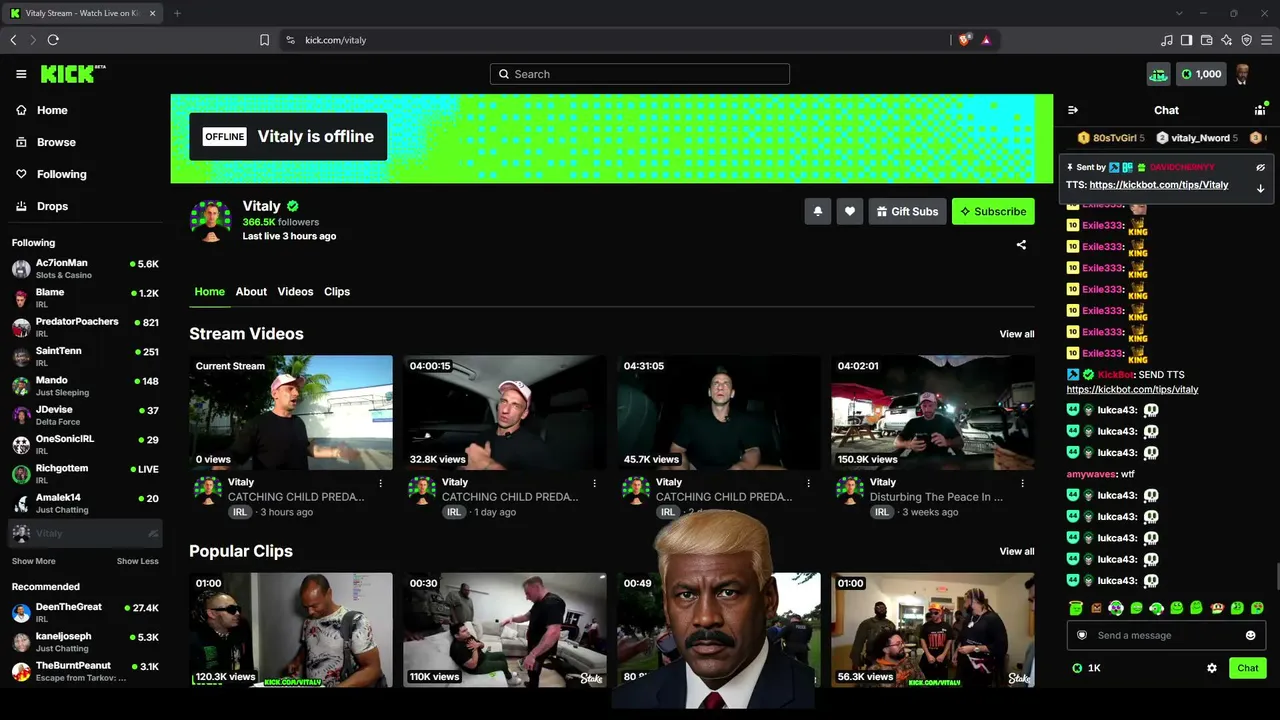Switch to the About tab

[x=251, y=292]
